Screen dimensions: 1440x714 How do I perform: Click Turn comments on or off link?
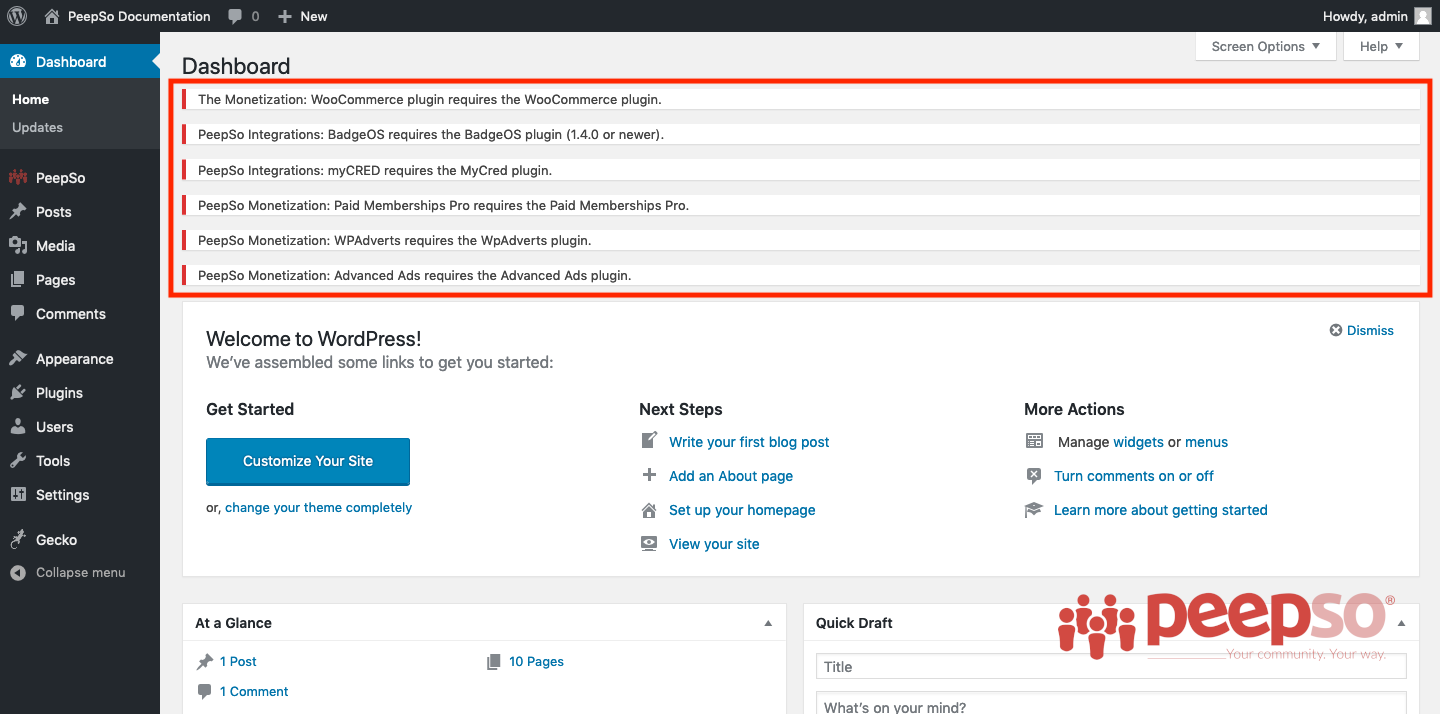(x=1134, y=476)
